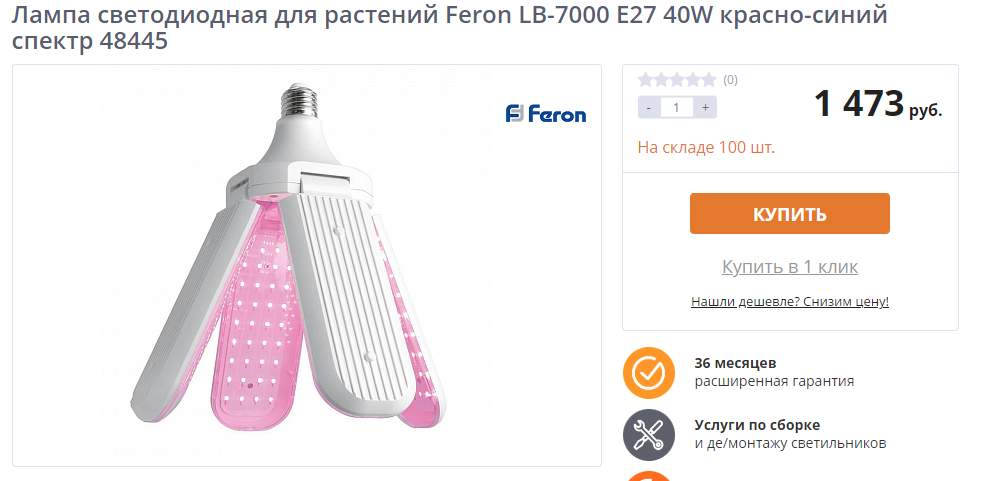Screen dimensions: 993x481
Task: Follow the Нашли дешевле? Снизим цену! link
Action: (790, 301)
